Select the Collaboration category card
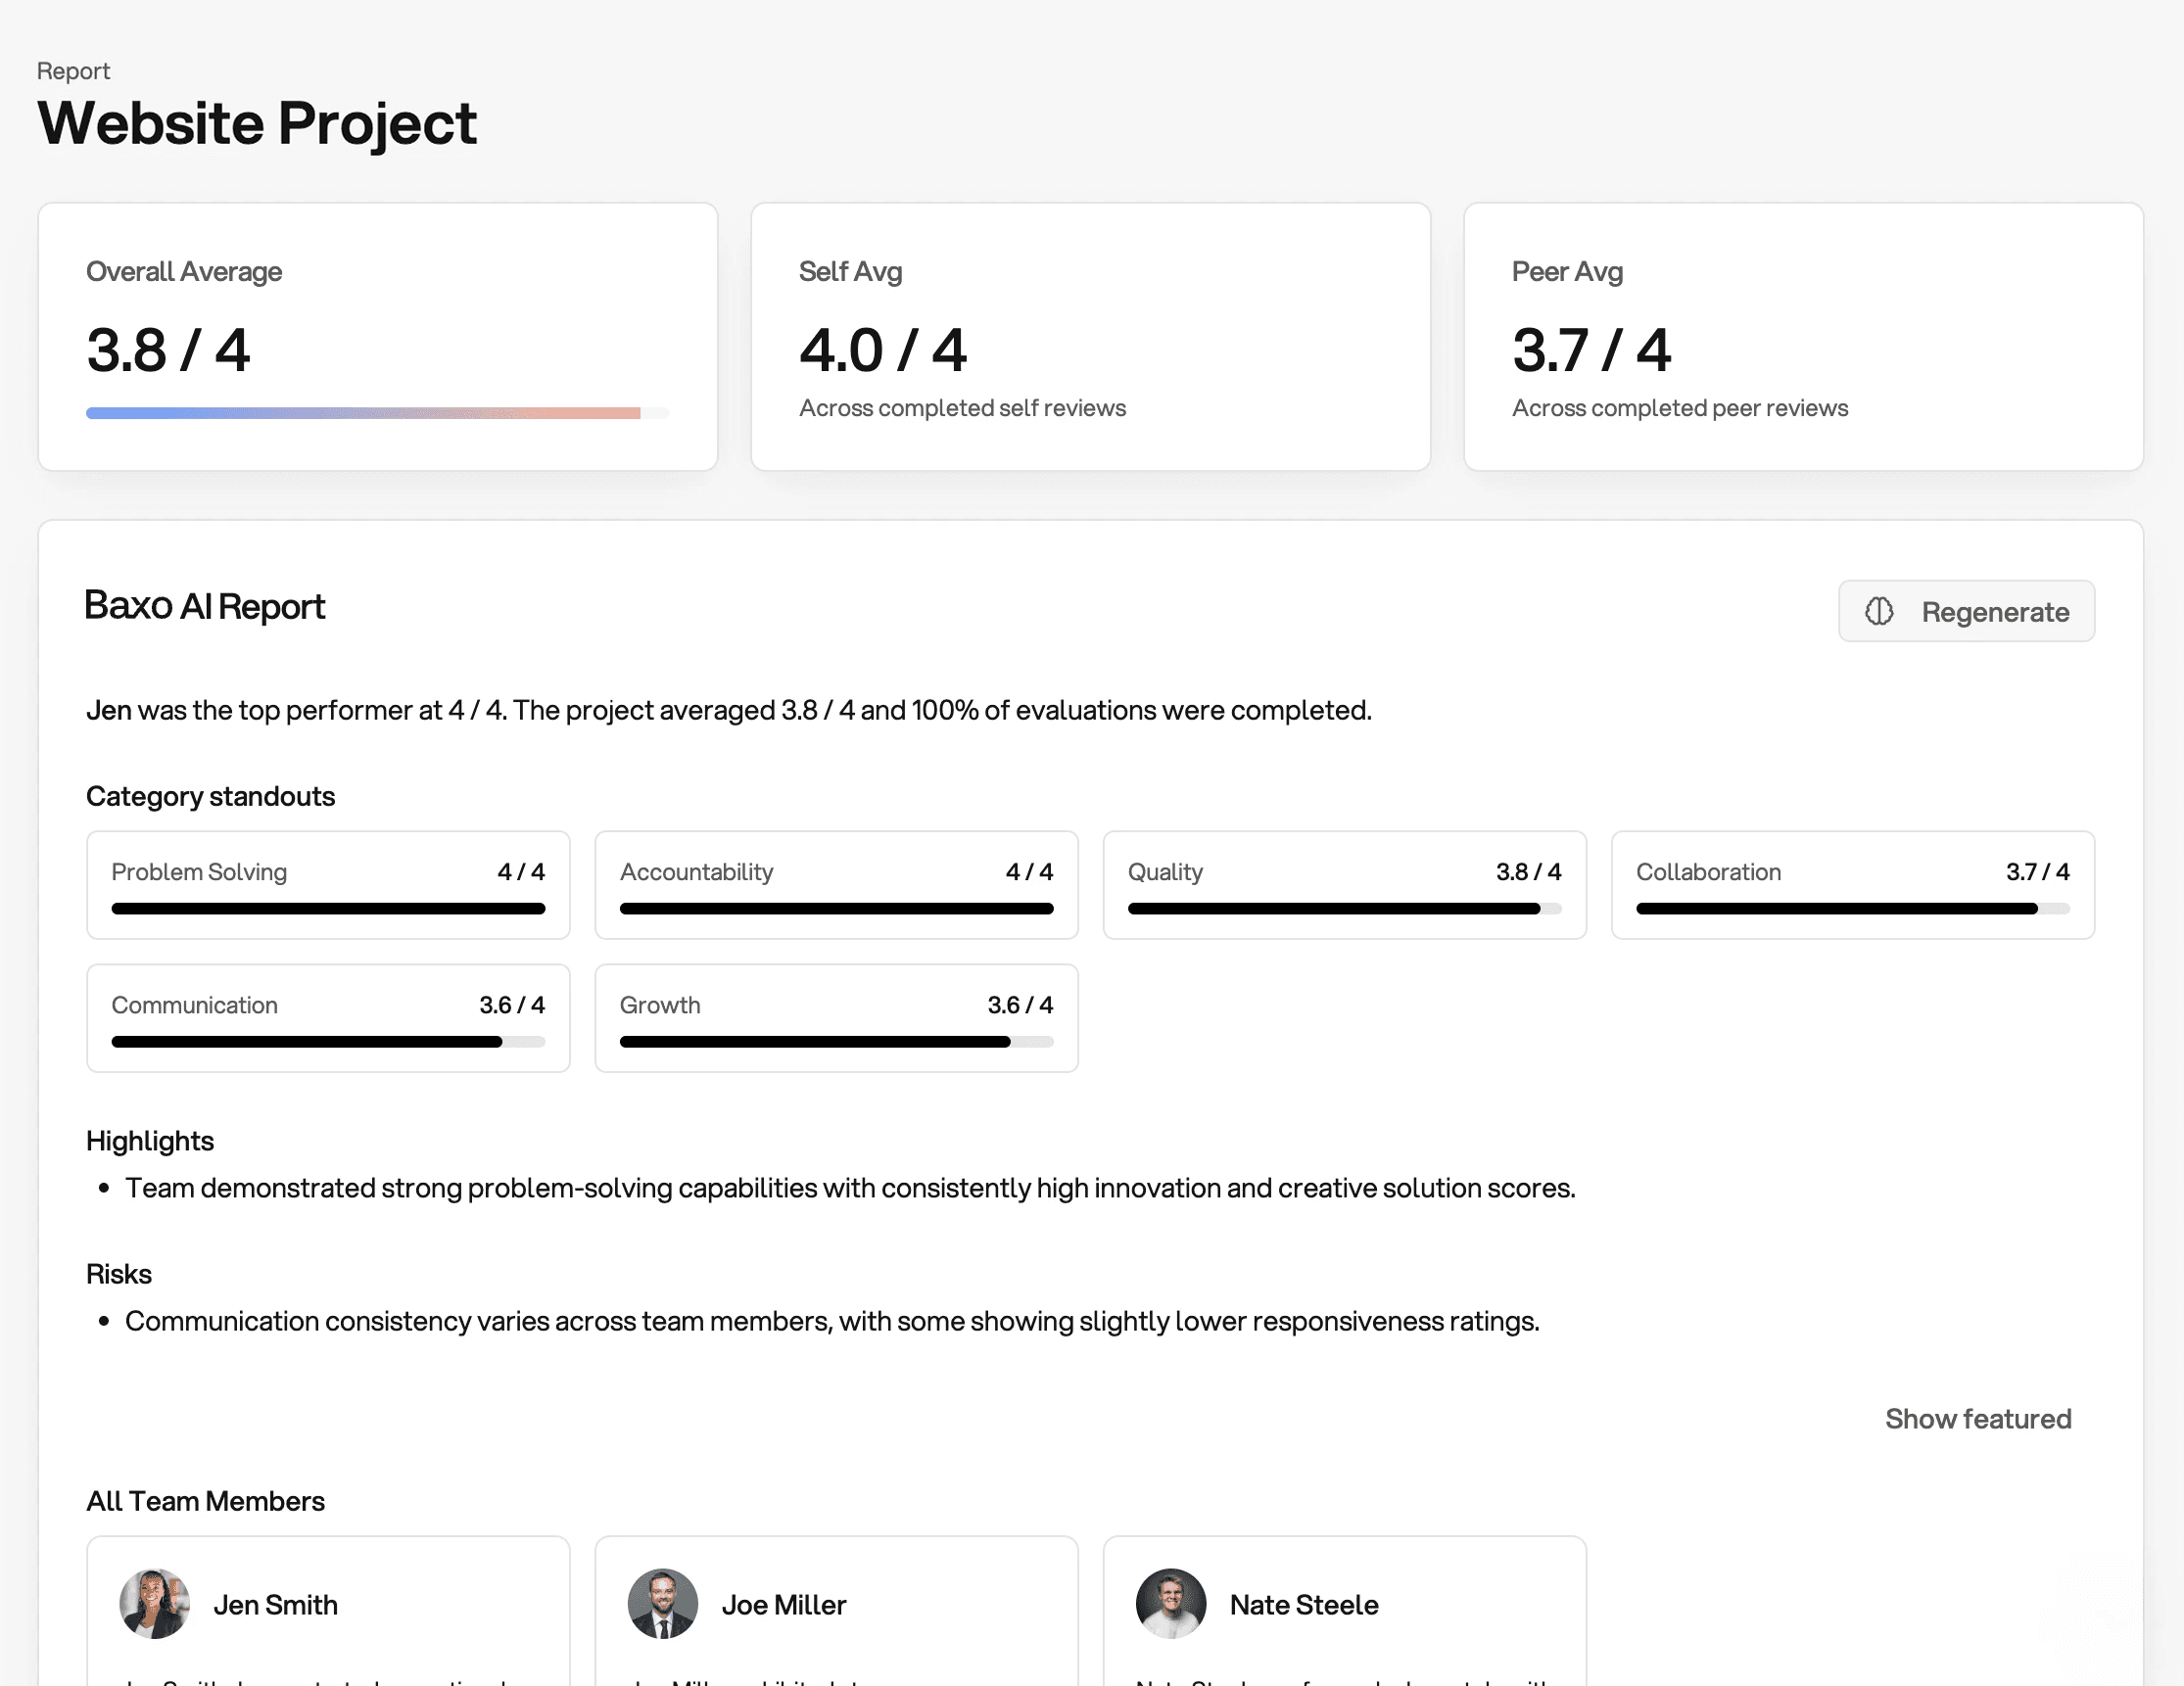Screen dimensions: 2184x1686 1852,885
